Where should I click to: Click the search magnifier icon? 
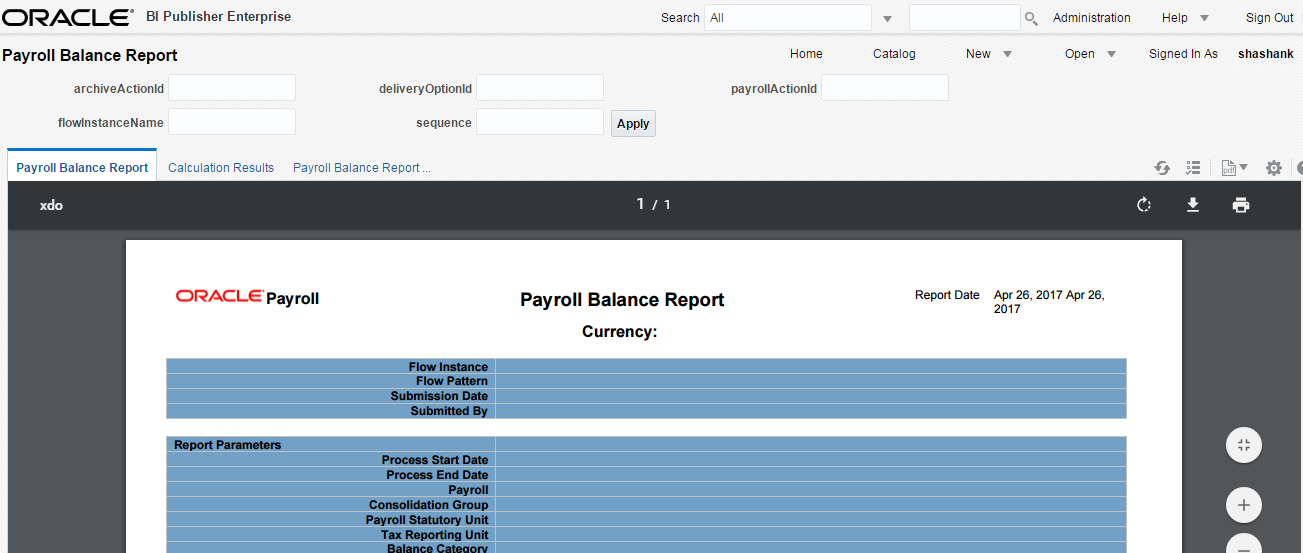click(x=1031, y=18)
